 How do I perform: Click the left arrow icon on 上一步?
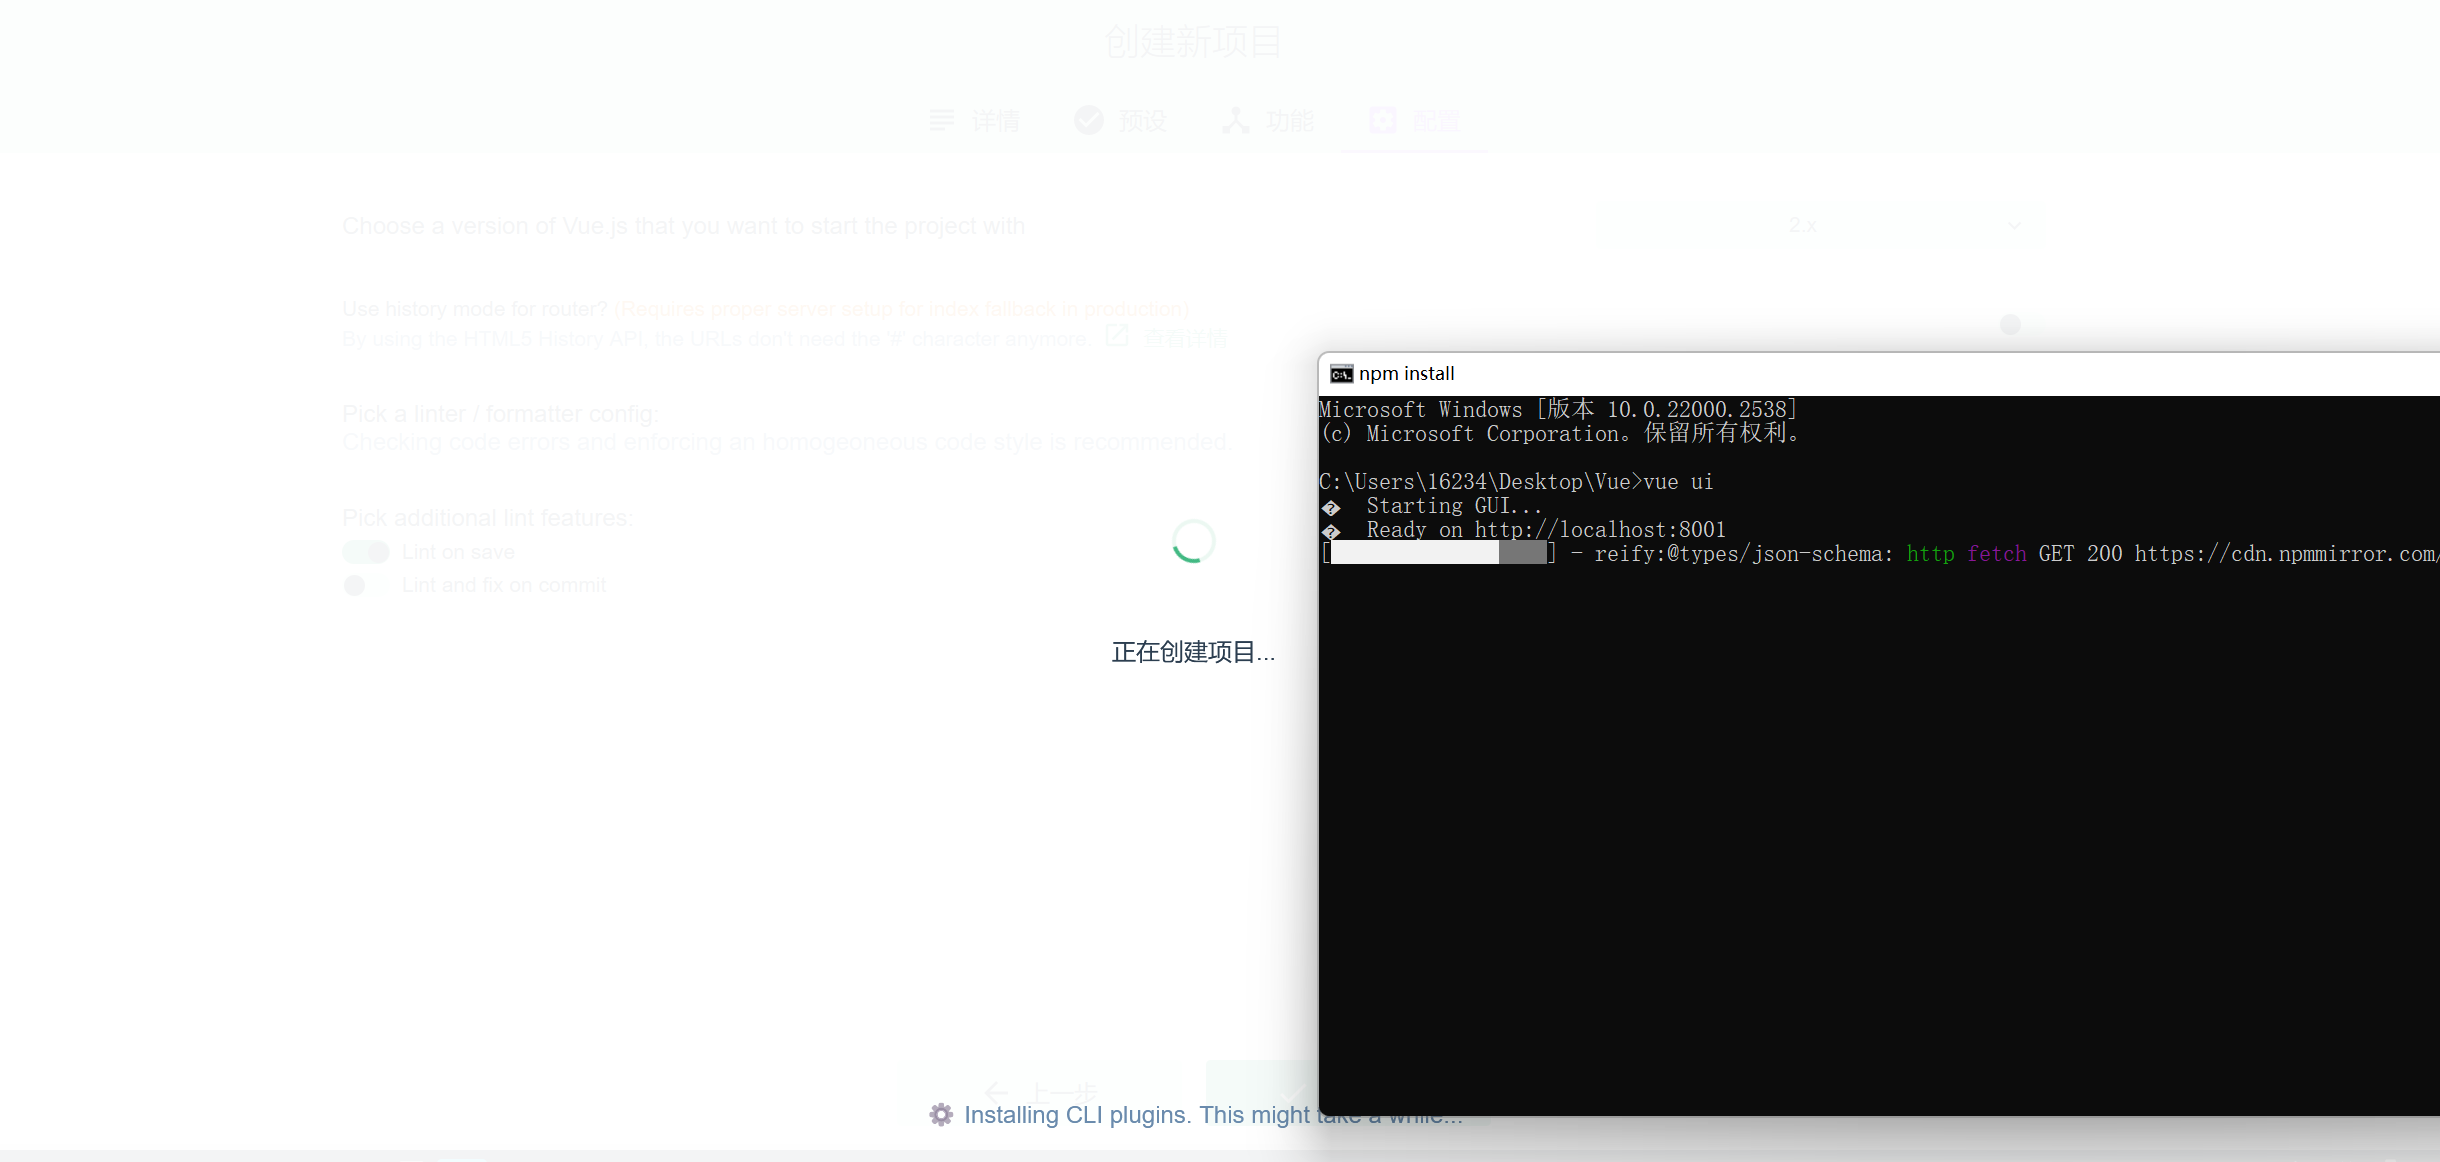pos(996,1092)
